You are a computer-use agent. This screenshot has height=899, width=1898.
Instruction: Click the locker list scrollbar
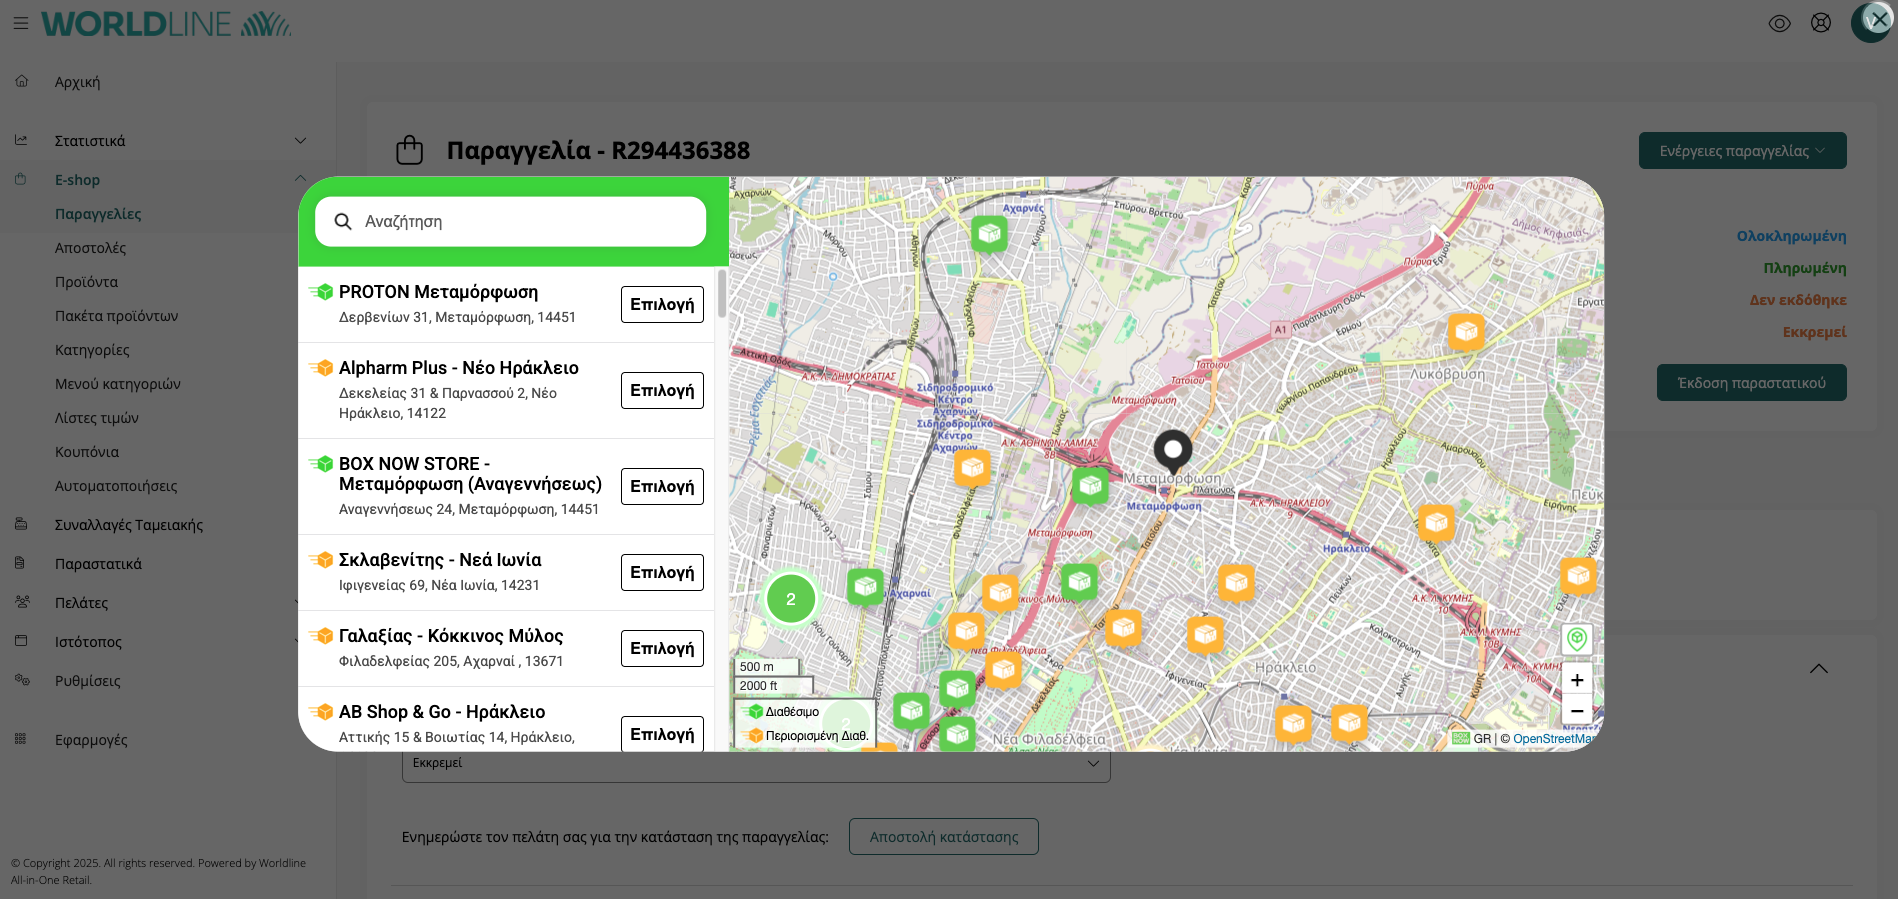(721, 295)
